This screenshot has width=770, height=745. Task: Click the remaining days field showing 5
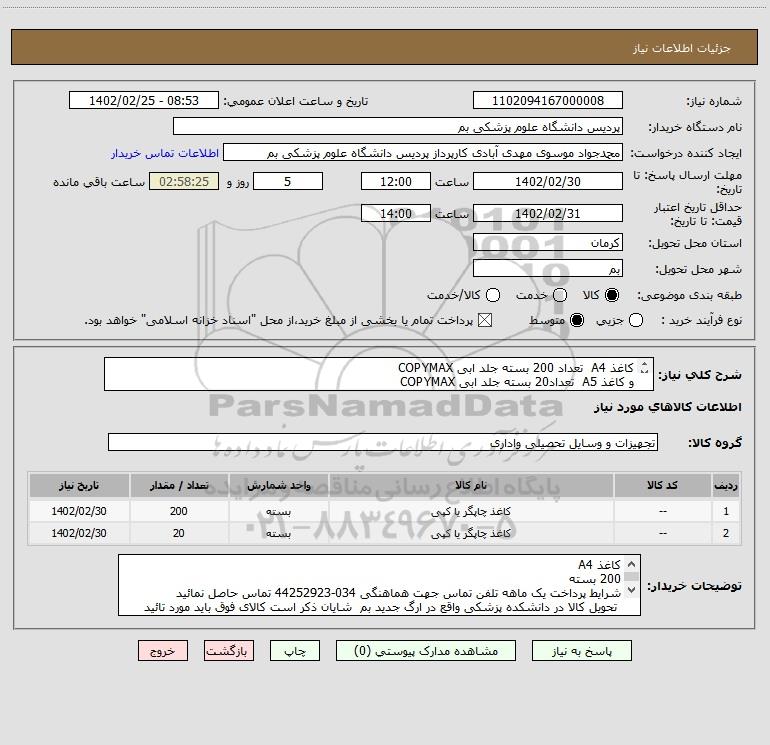click(x=288, y=181)
